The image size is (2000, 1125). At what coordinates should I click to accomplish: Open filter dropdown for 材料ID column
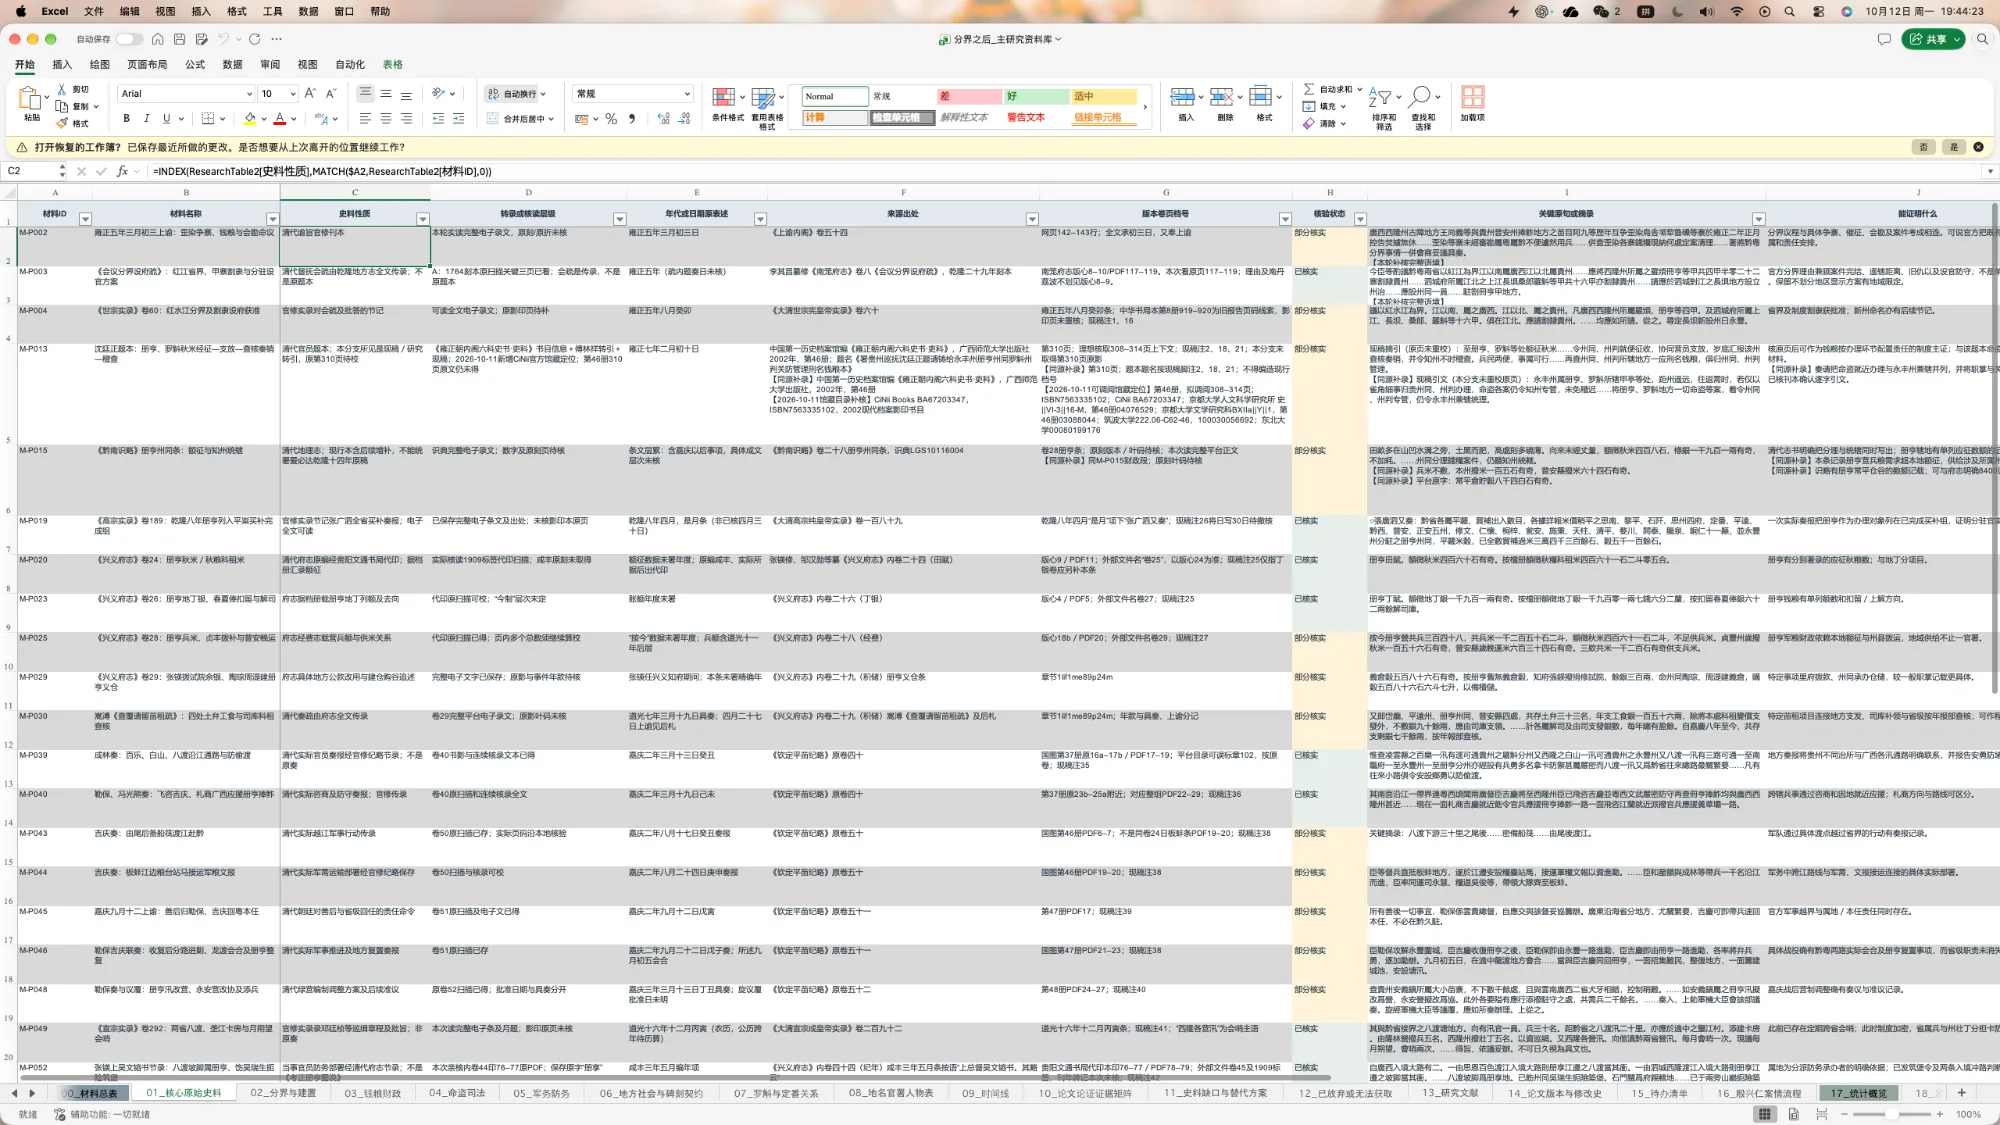point(85,219)
